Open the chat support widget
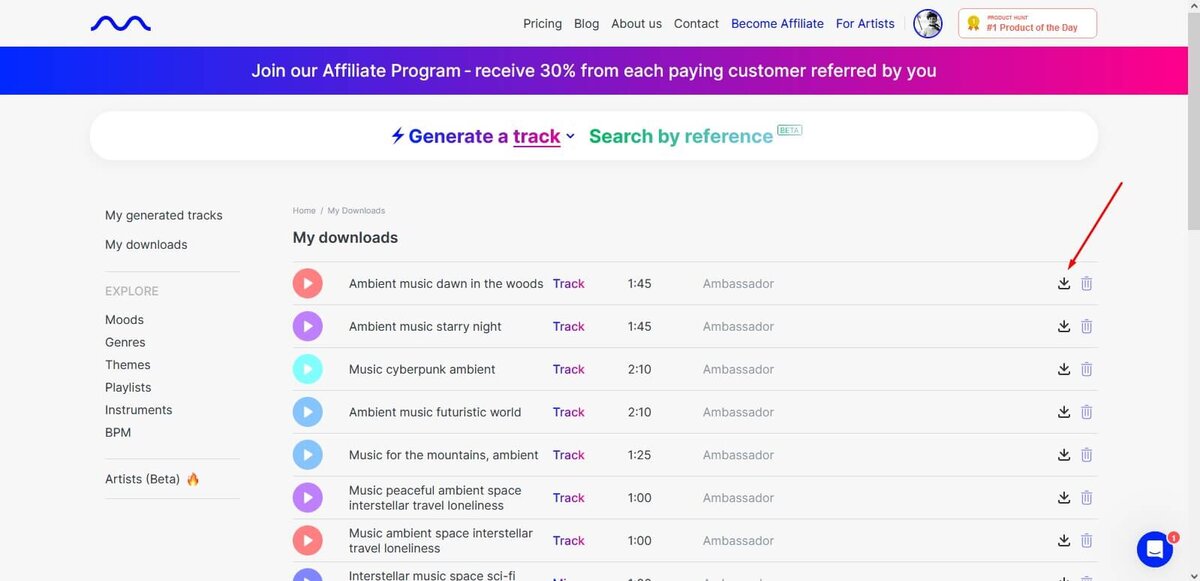Viewport: 1200px width, 581px height. pyautogui.click(x=1155, y=549)
